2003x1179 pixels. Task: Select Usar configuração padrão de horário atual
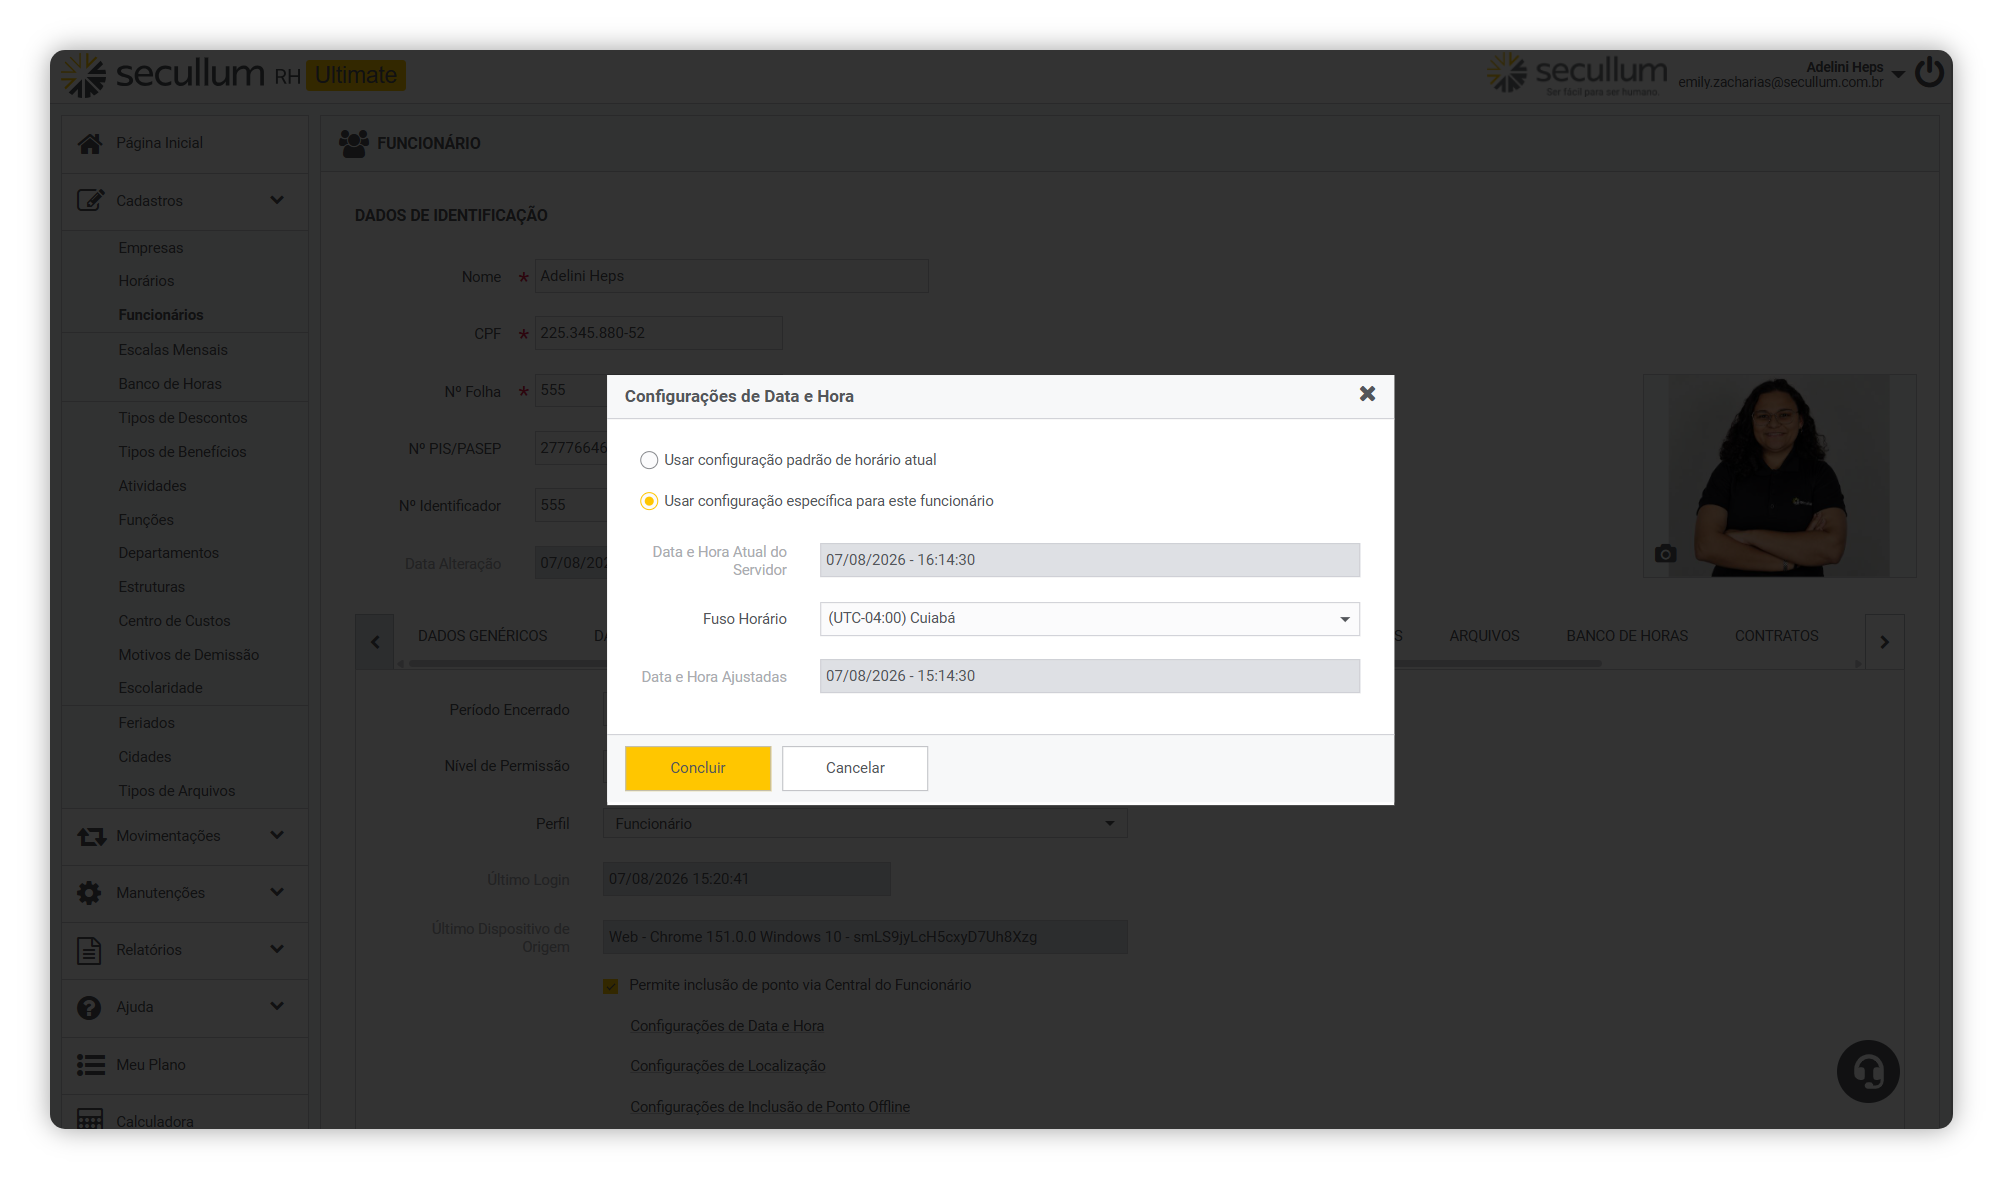(x=649, y=460)
